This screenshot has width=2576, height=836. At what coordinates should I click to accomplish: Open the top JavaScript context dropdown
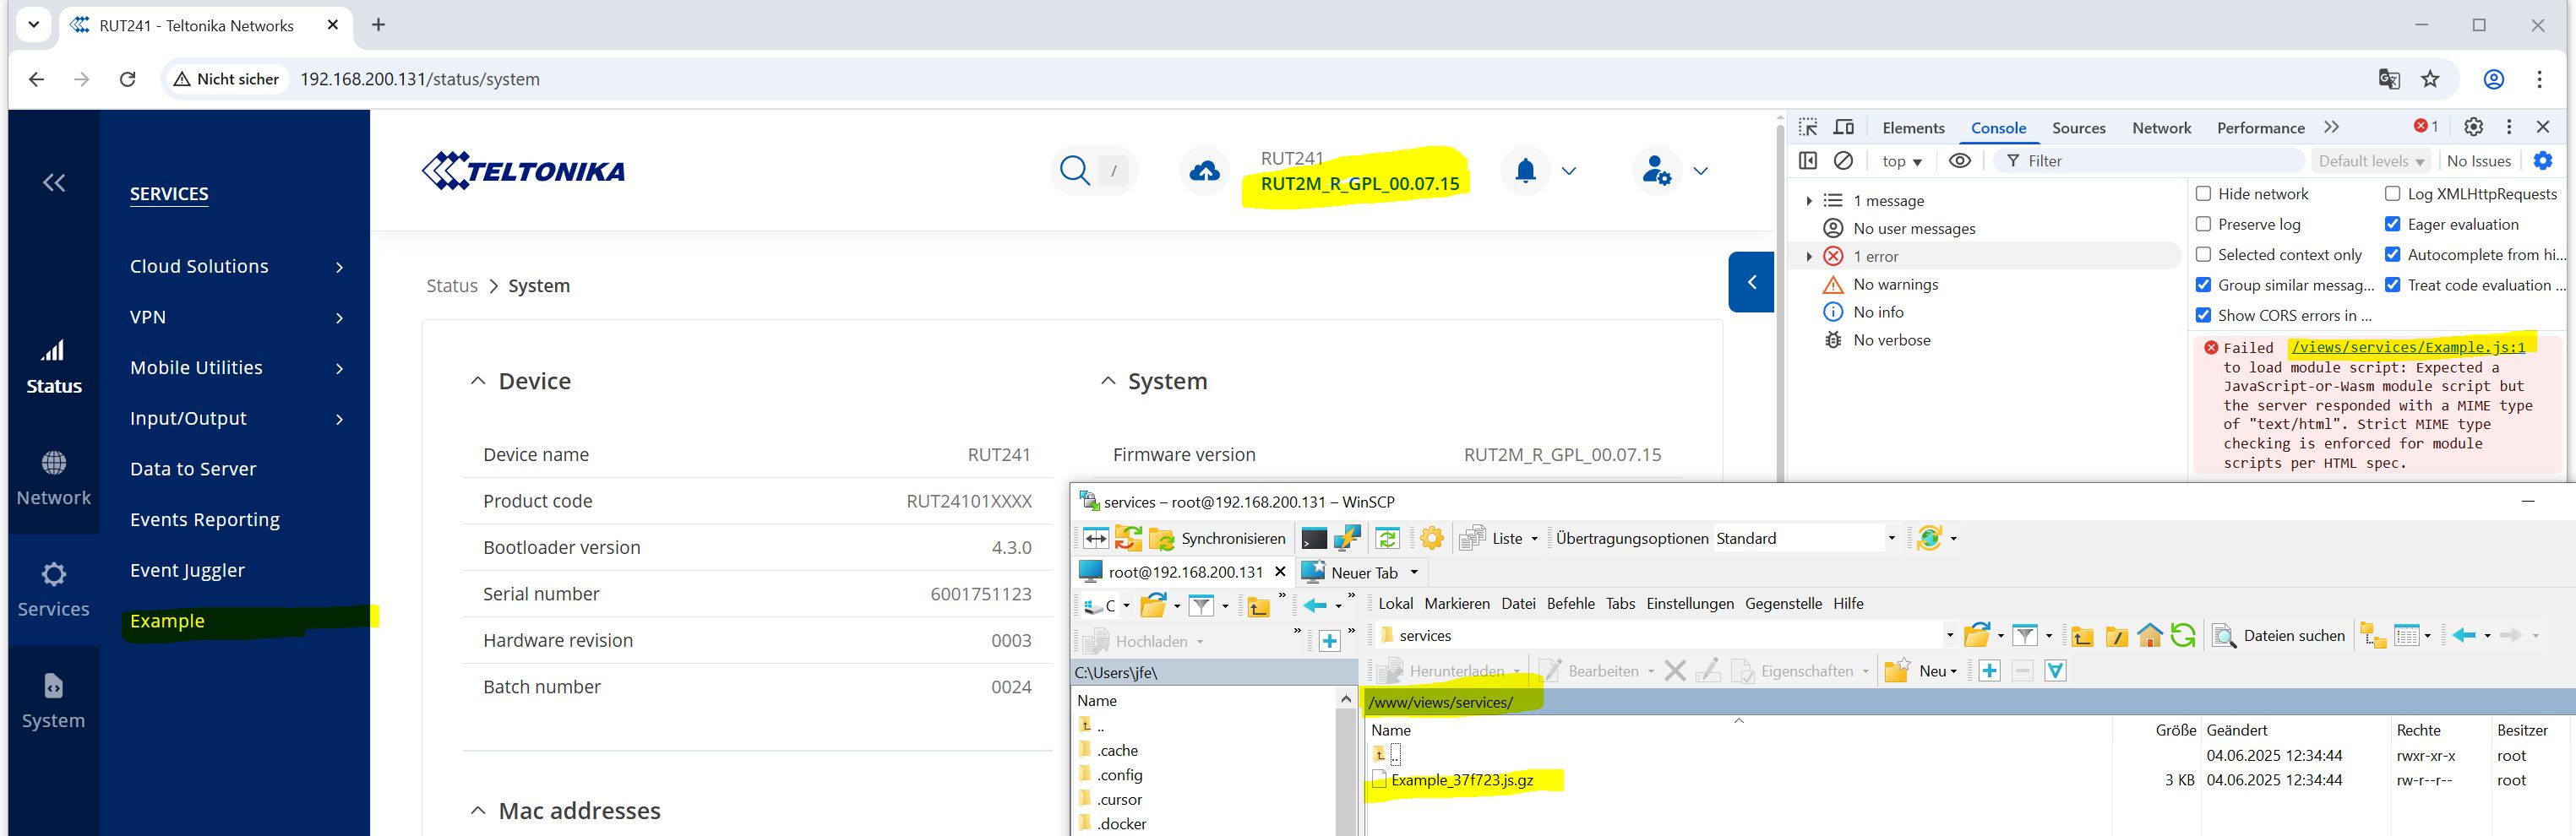pyautogui.click(x=1902, y=161)
